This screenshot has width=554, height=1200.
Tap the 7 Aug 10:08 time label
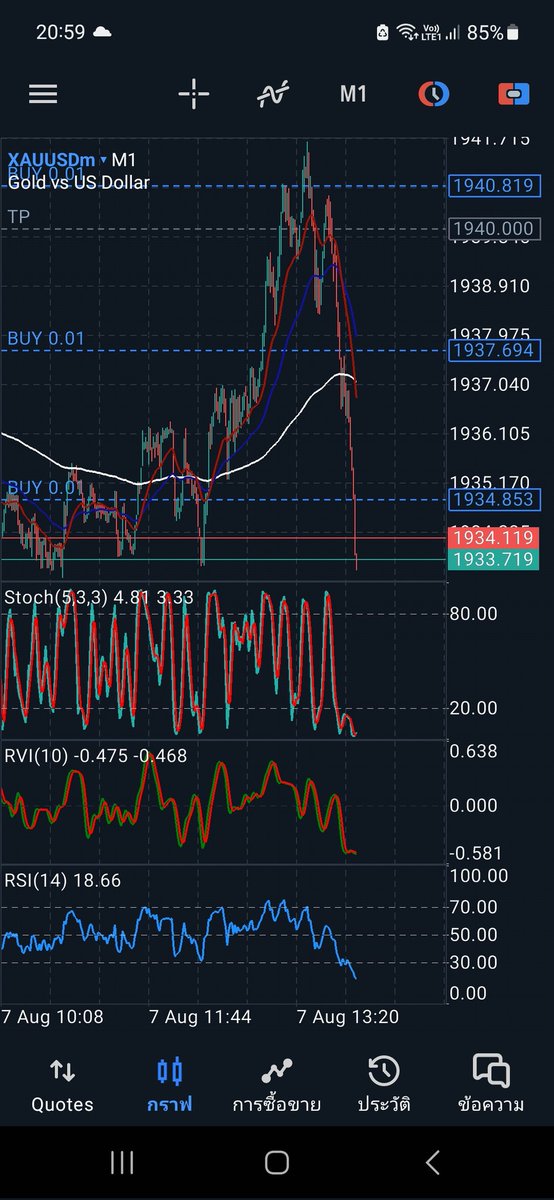tap(52, 1017)
